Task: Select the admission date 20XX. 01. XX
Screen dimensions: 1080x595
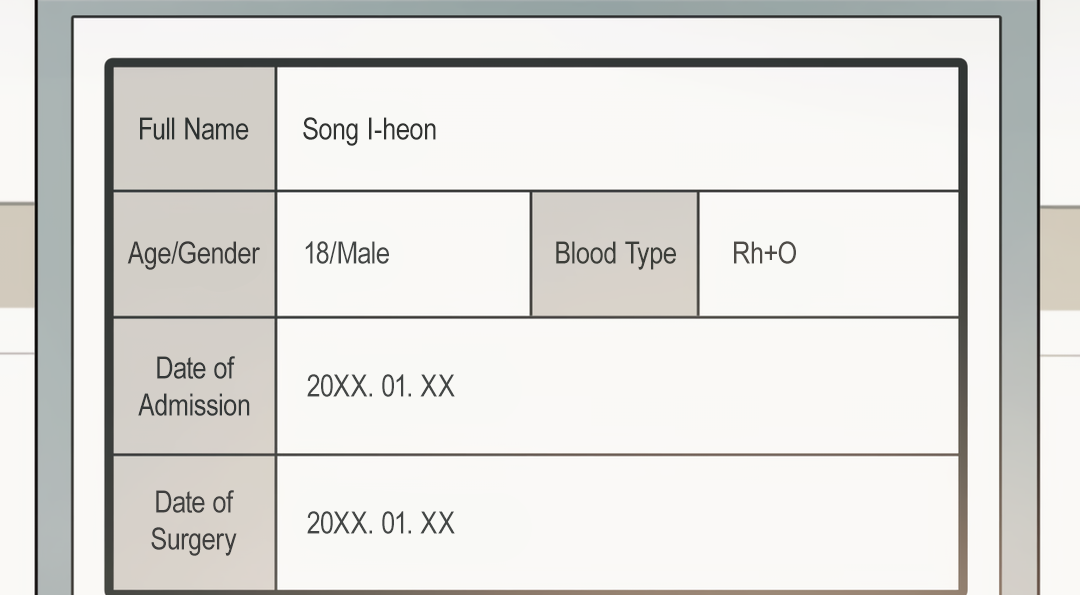Action: click(380, 387)
